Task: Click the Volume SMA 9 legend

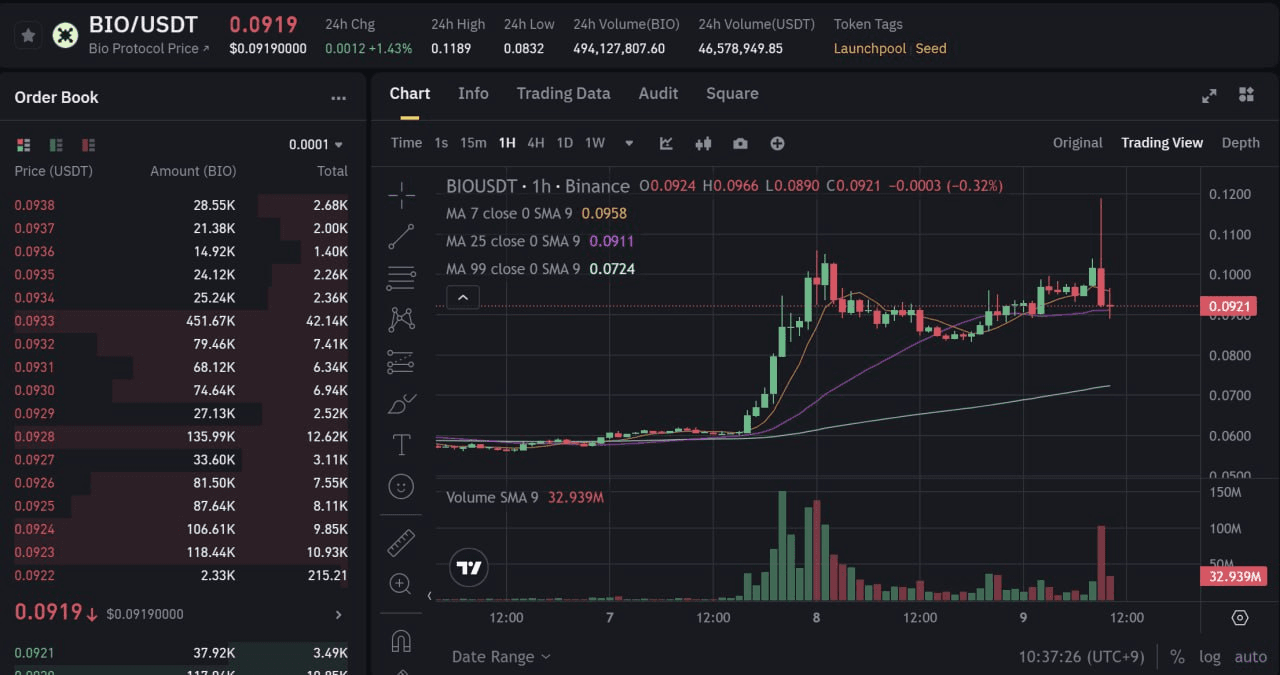Action: pyautogui.click(x=525, y=497)
